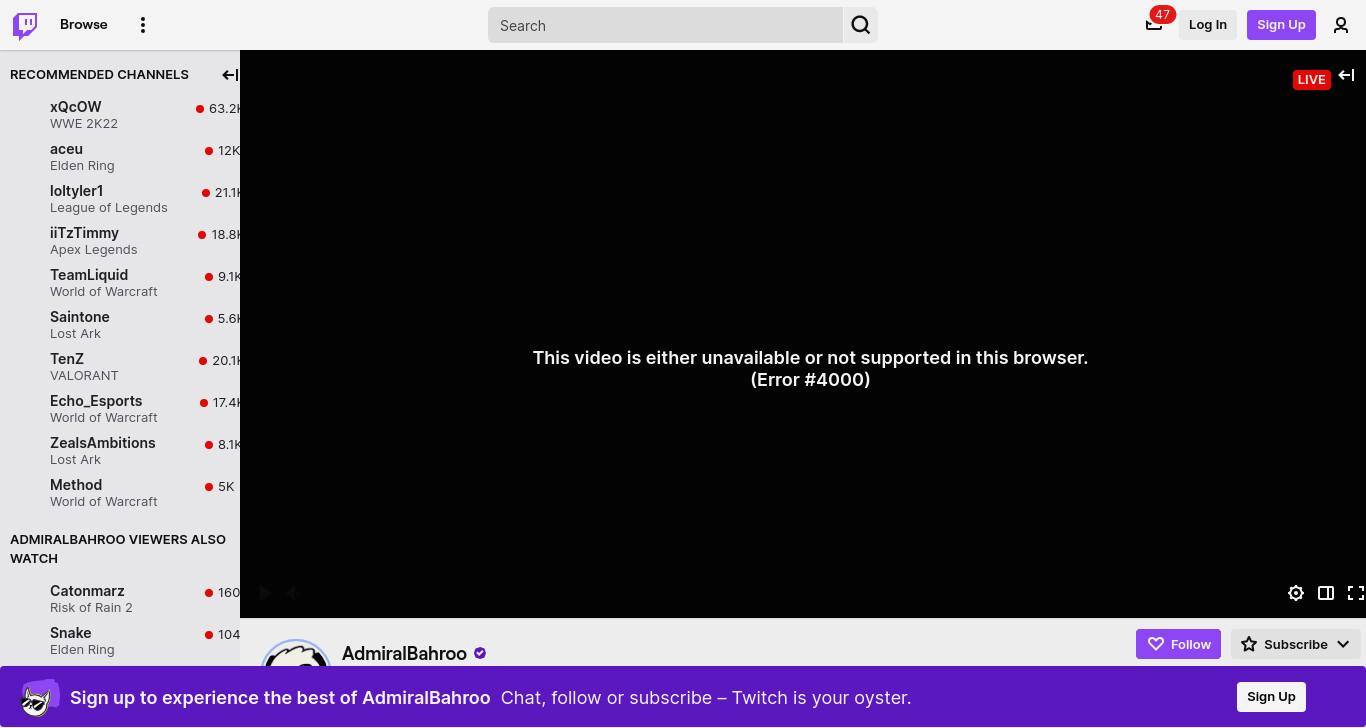Open the user account icon menu
This screenshot has width=1366, height=728.
(x=1341, y=25)
